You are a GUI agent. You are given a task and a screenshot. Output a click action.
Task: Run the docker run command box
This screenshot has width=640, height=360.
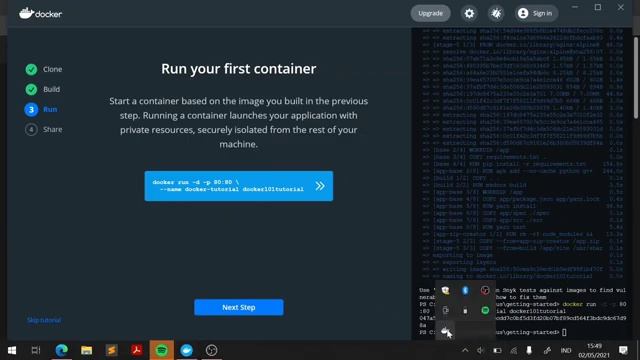pos(239,186)
